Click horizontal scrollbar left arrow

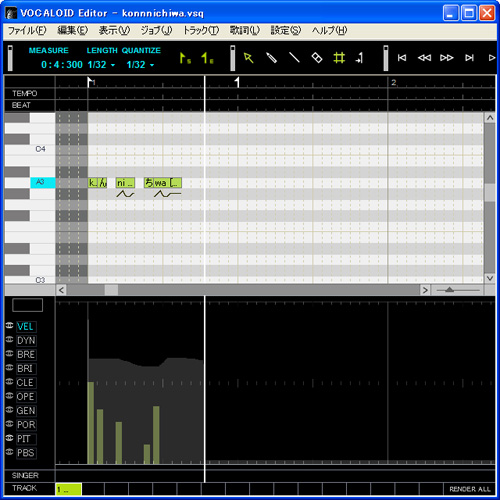coord(61,290)
